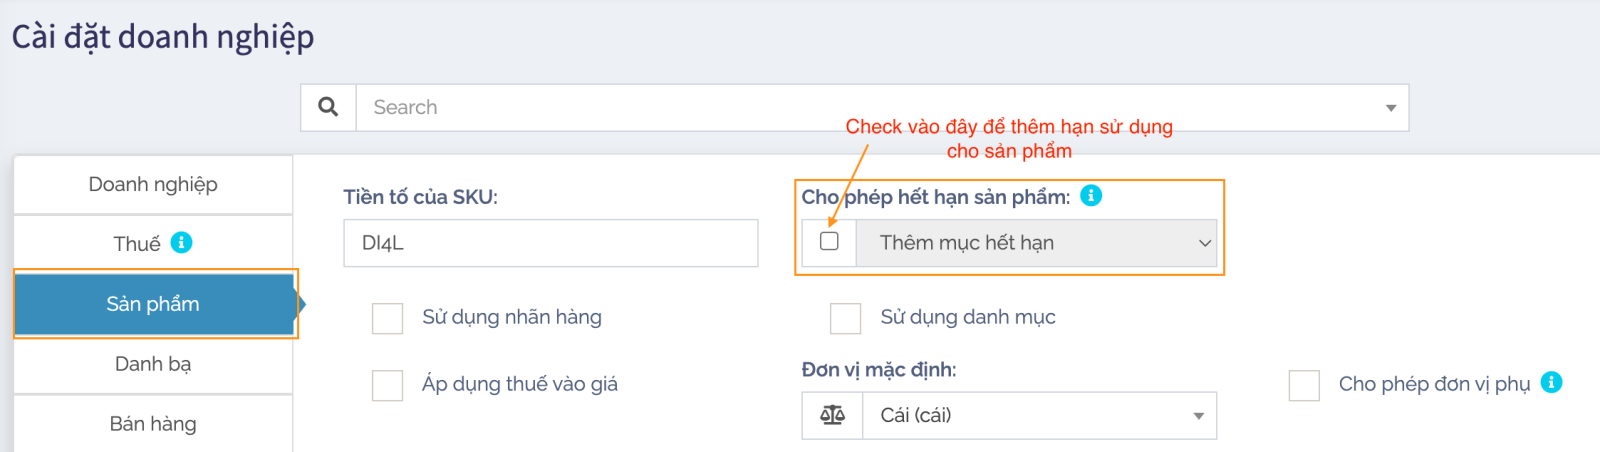Enable the product expiry checkbox
Image resolution: width=1600 pixels, height=452 pixels.
tap(829, 241)
